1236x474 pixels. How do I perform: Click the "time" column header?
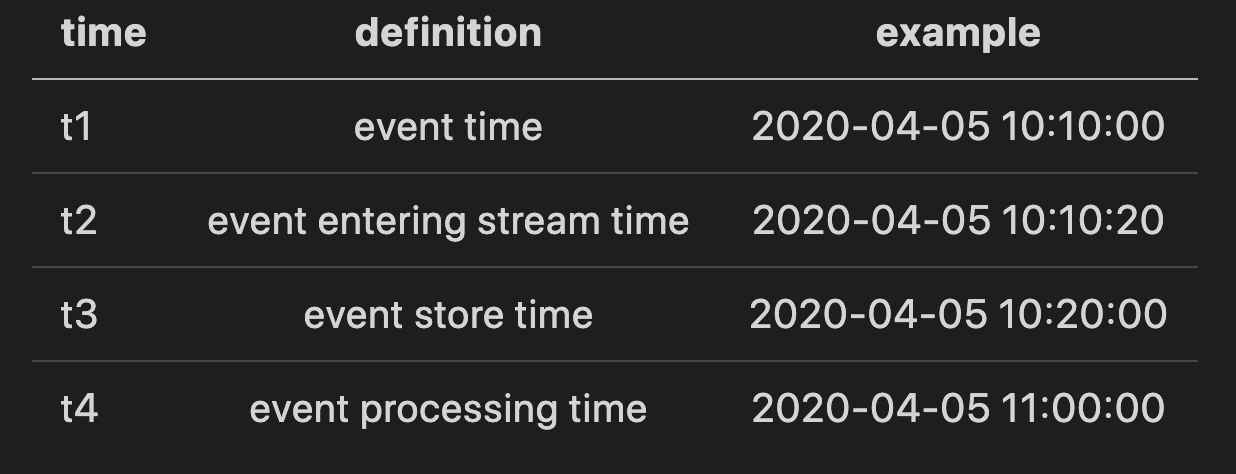pos(103,33)
